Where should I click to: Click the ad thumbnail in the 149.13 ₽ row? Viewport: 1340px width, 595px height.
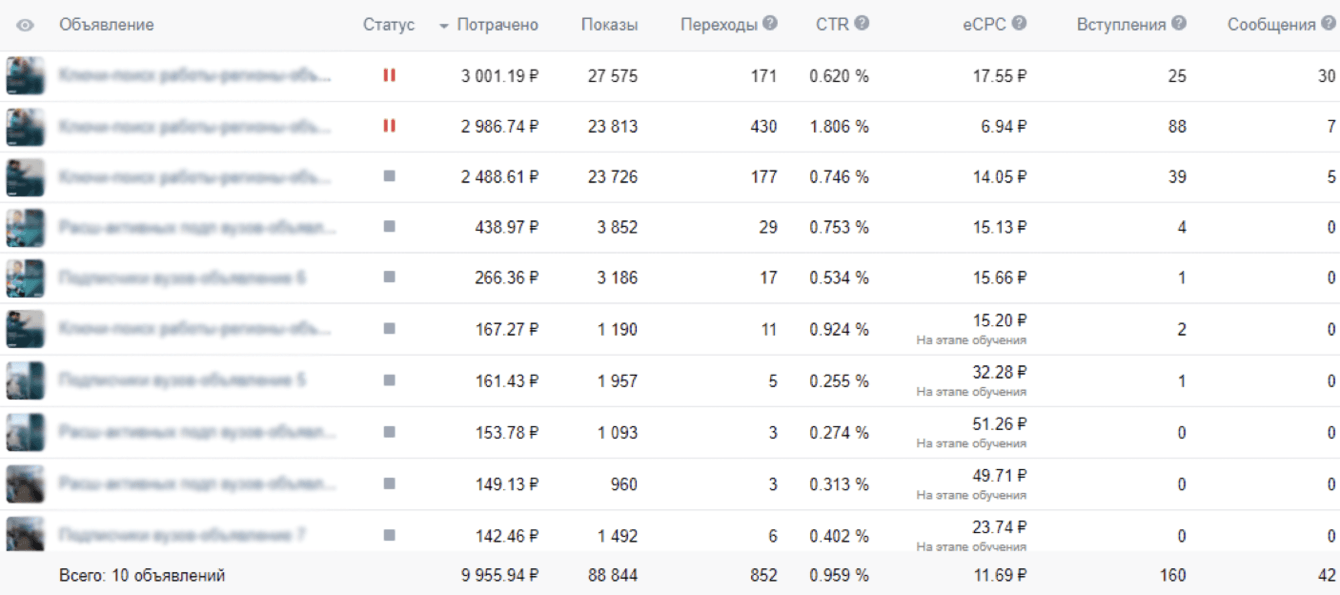25,484
